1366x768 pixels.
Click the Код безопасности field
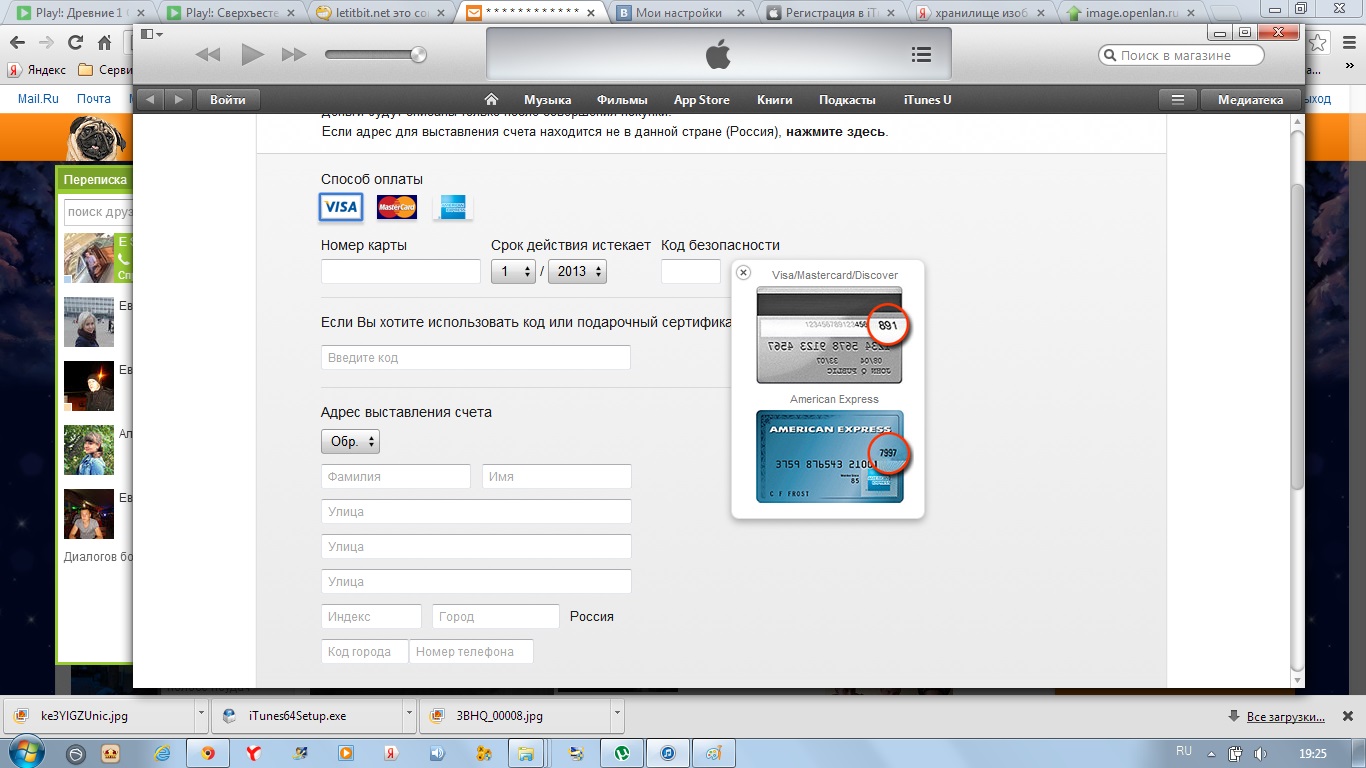click(691, 271)
